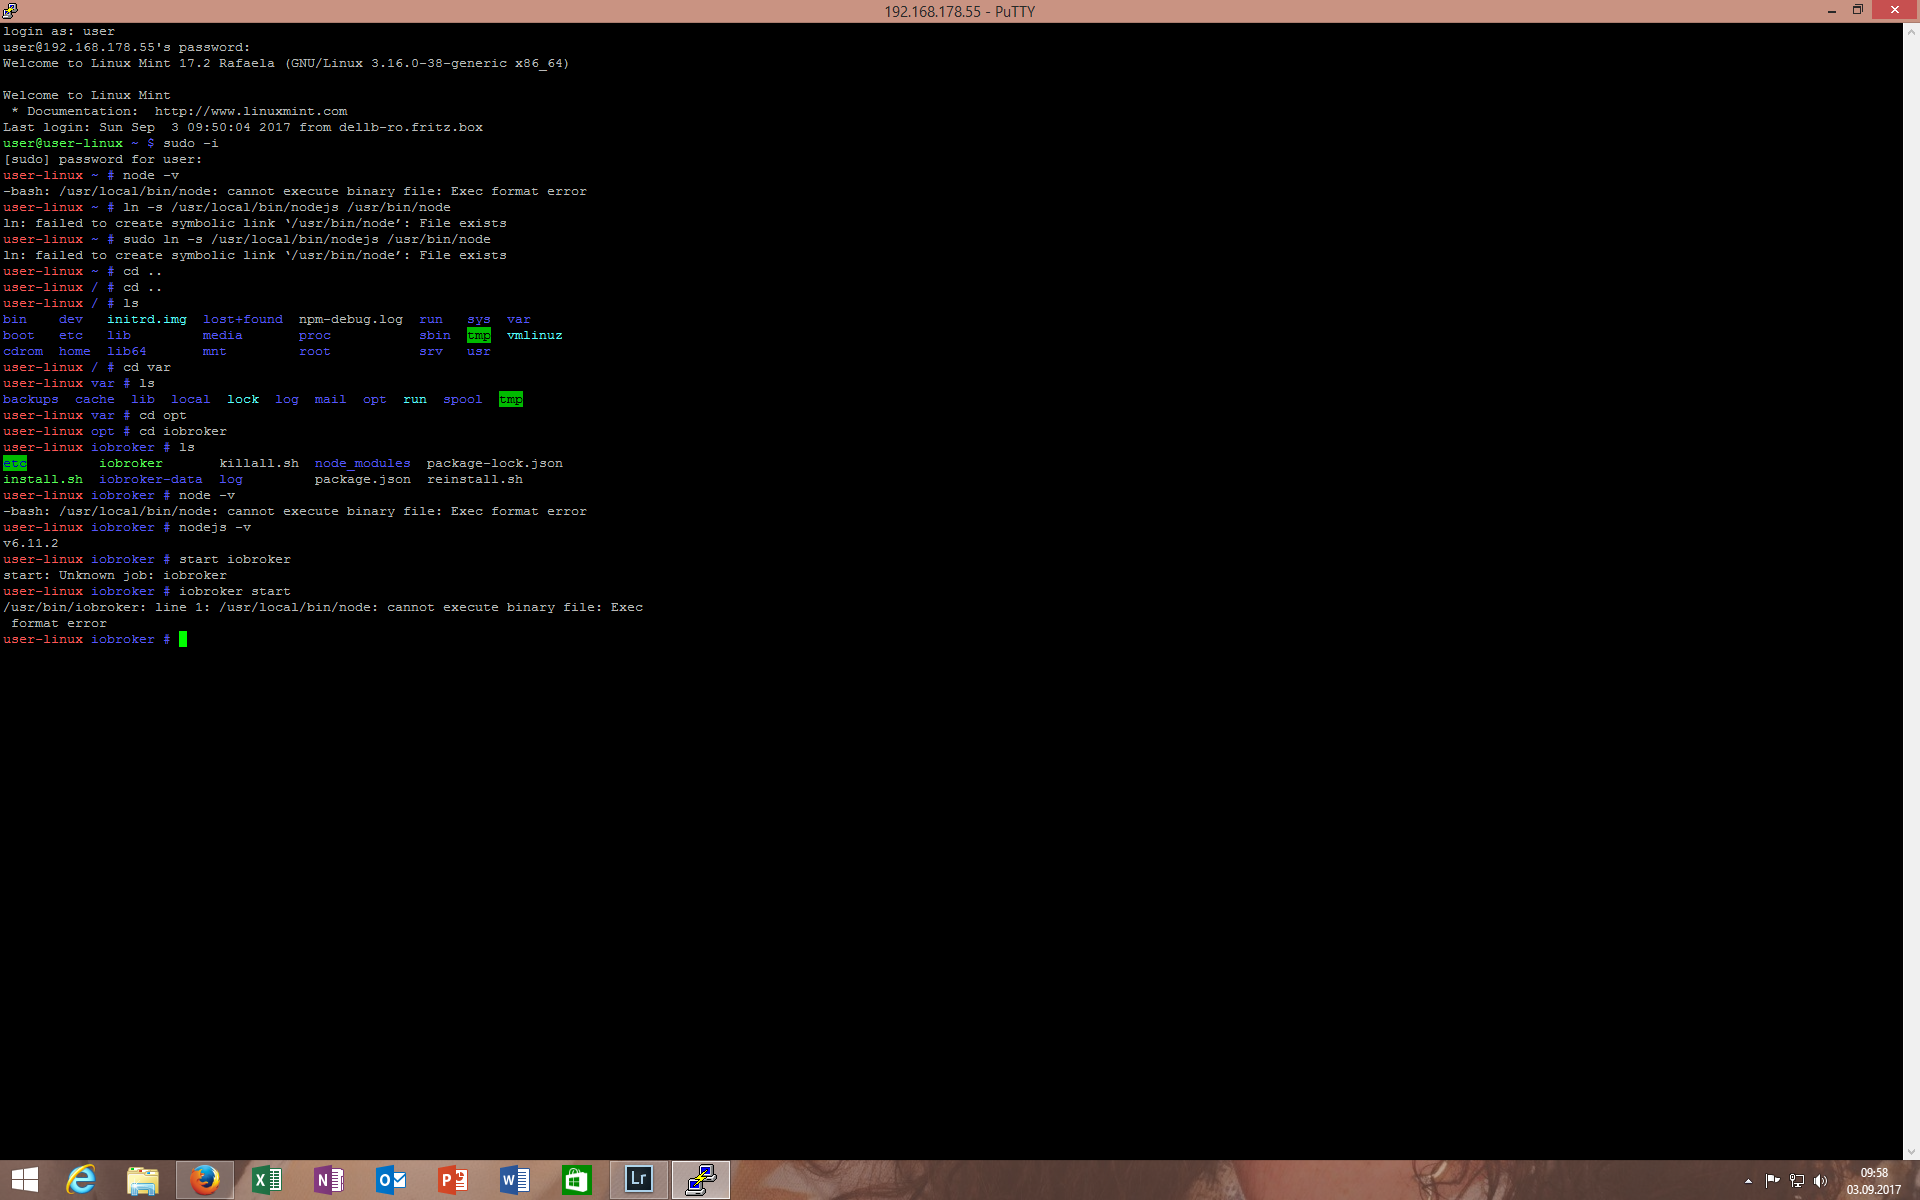Click 'package-lock.json' file name
This screenshot has height=1200, width=1920.
coord(495,463)
